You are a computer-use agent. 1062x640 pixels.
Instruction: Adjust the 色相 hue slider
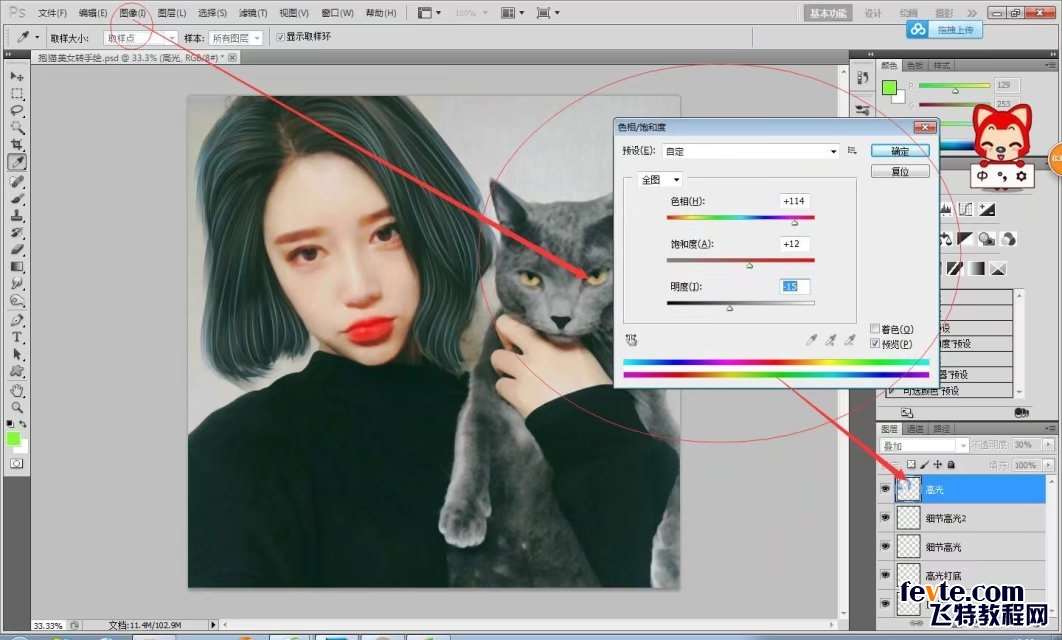tap(794, 221)
